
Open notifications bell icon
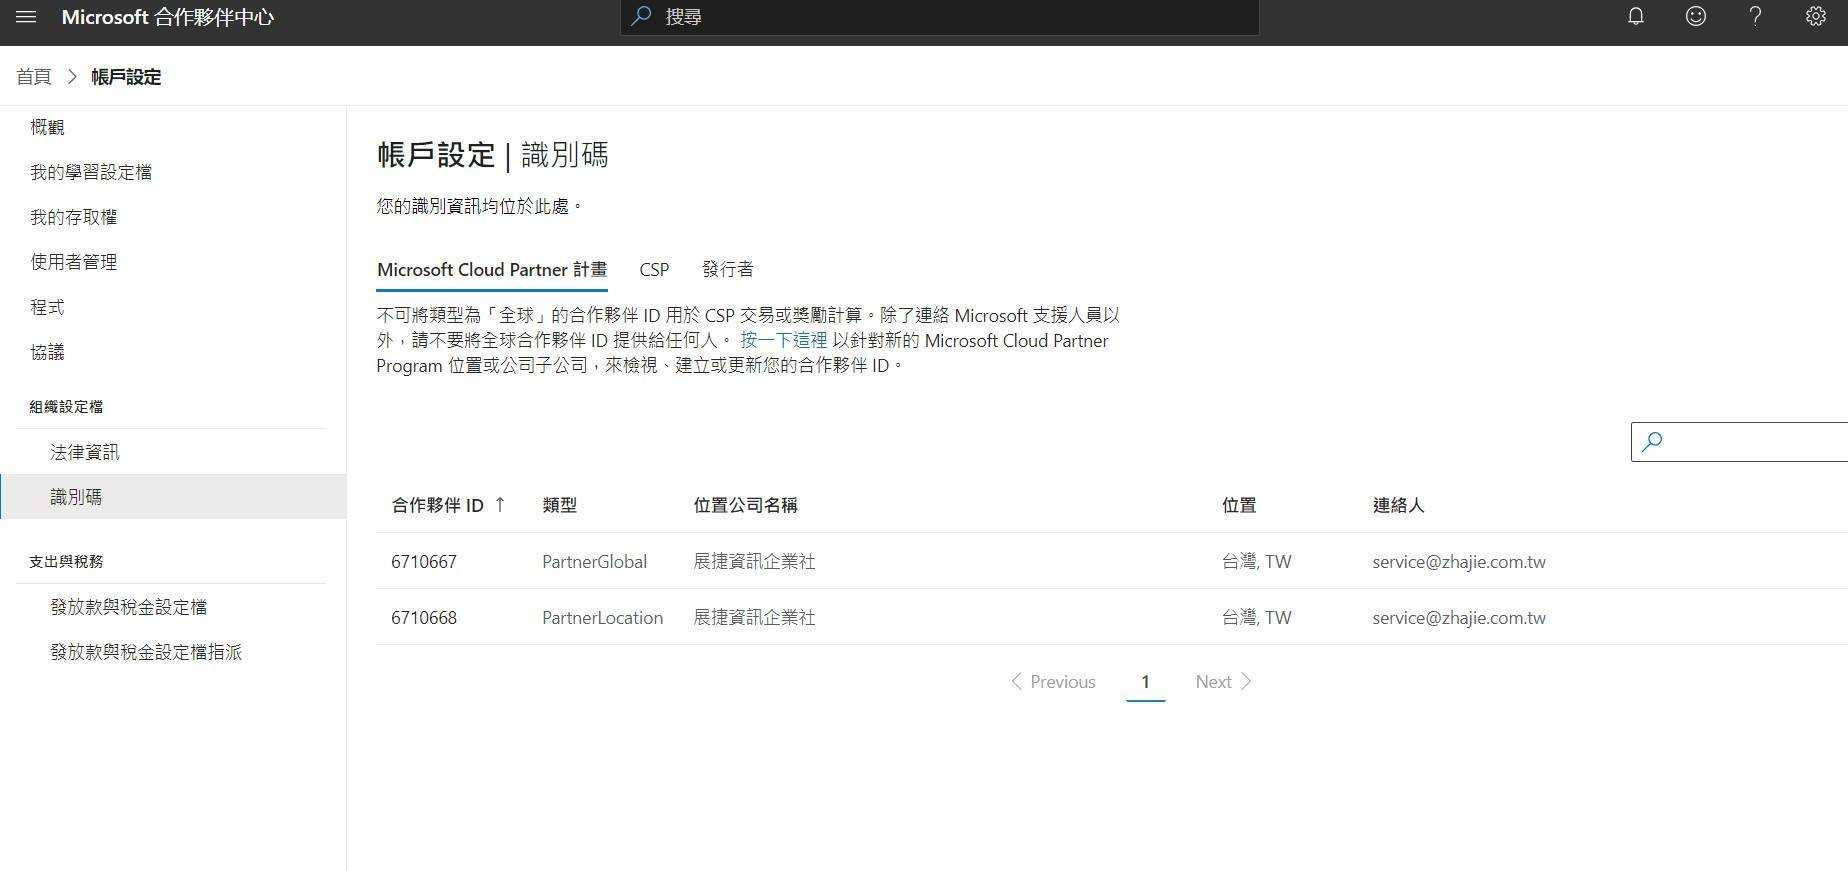click(1636, 16)
